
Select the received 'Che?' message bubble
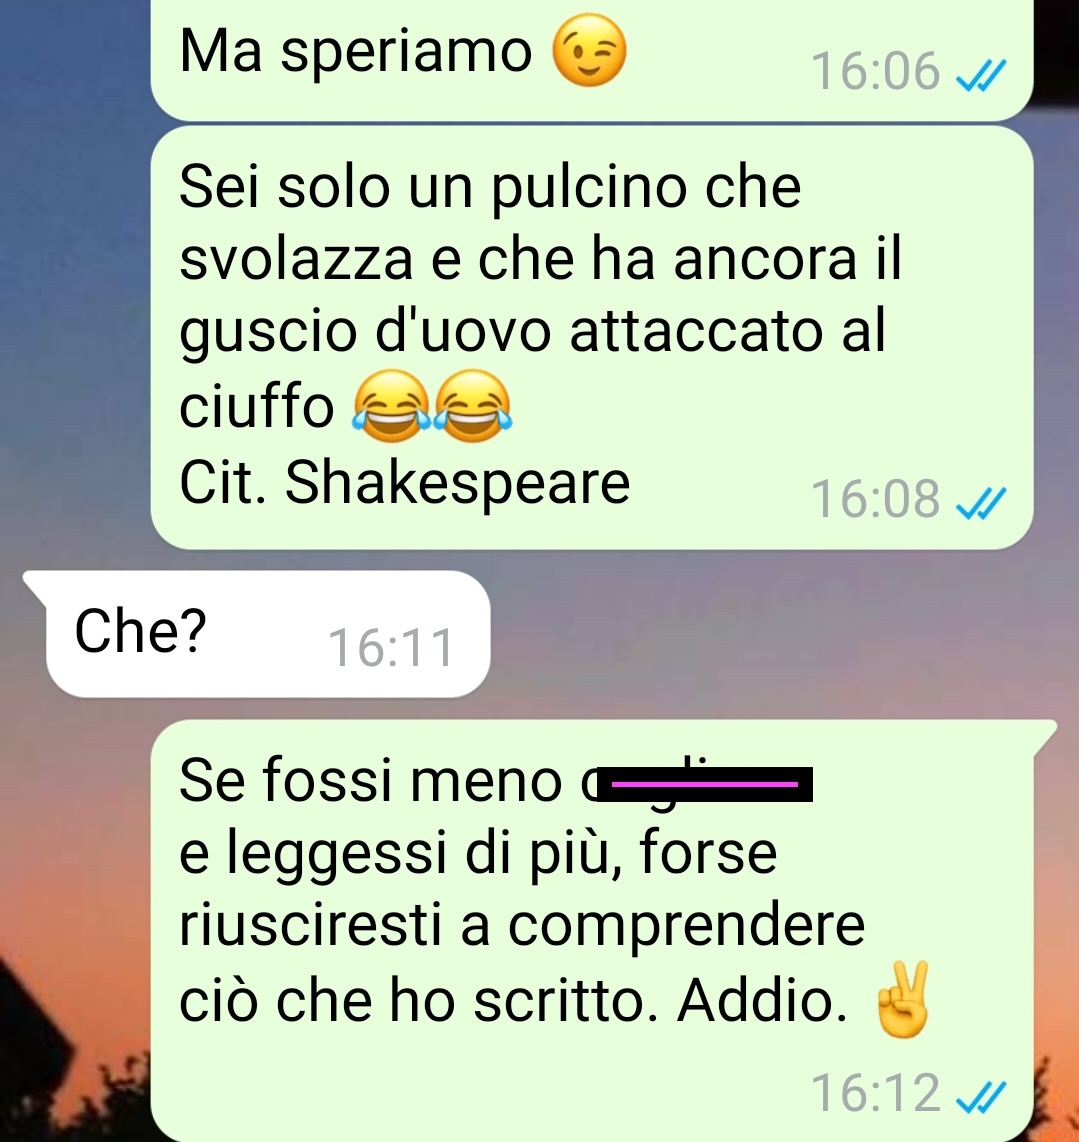pos(257,634)
